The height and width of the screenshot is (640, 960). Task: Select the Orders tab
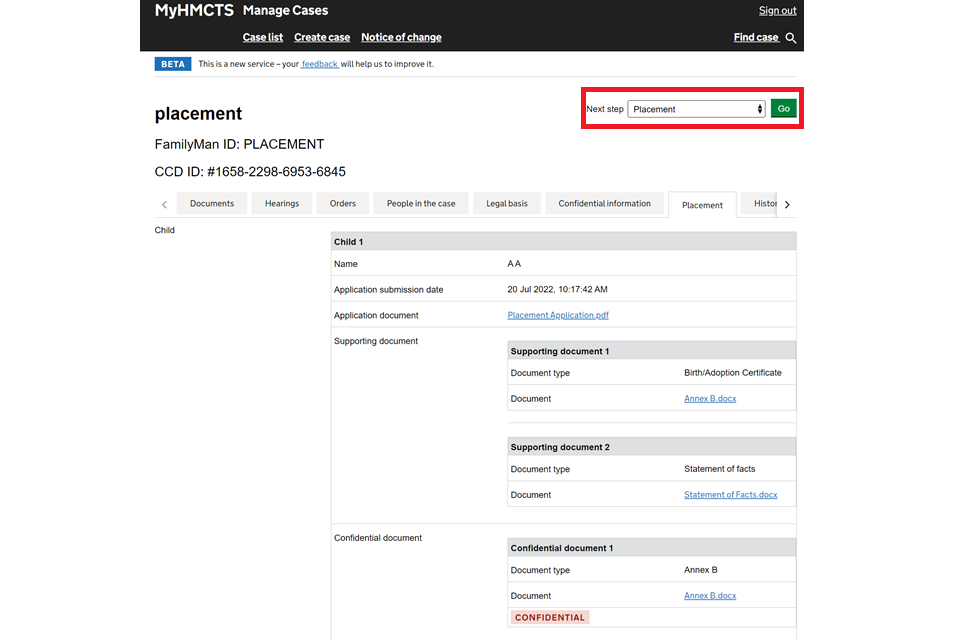[343, 203]
